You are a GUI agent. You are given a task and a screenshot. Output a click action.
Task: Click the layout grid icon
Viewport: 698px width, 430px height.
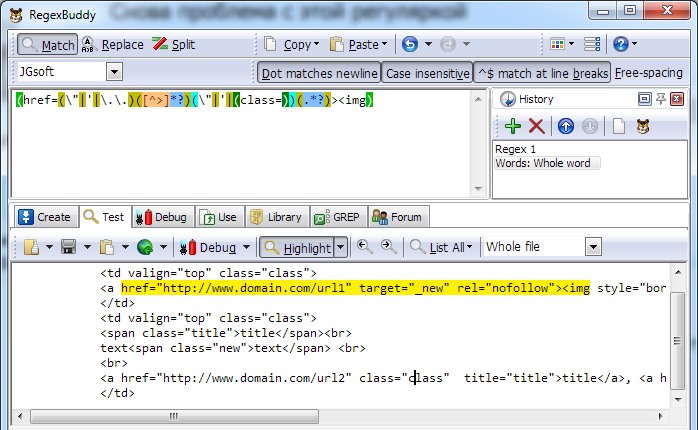coord(557,44)
